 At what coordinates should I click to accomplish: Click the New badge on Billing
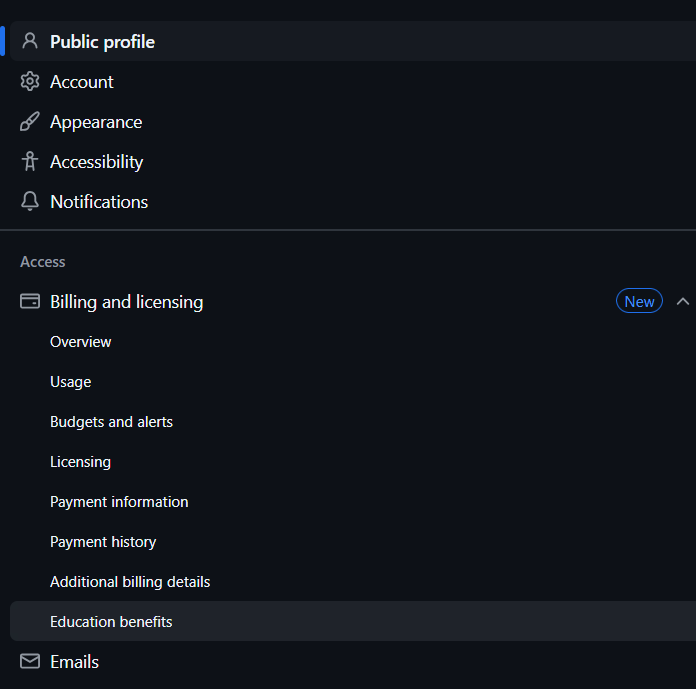coord(639,301)
